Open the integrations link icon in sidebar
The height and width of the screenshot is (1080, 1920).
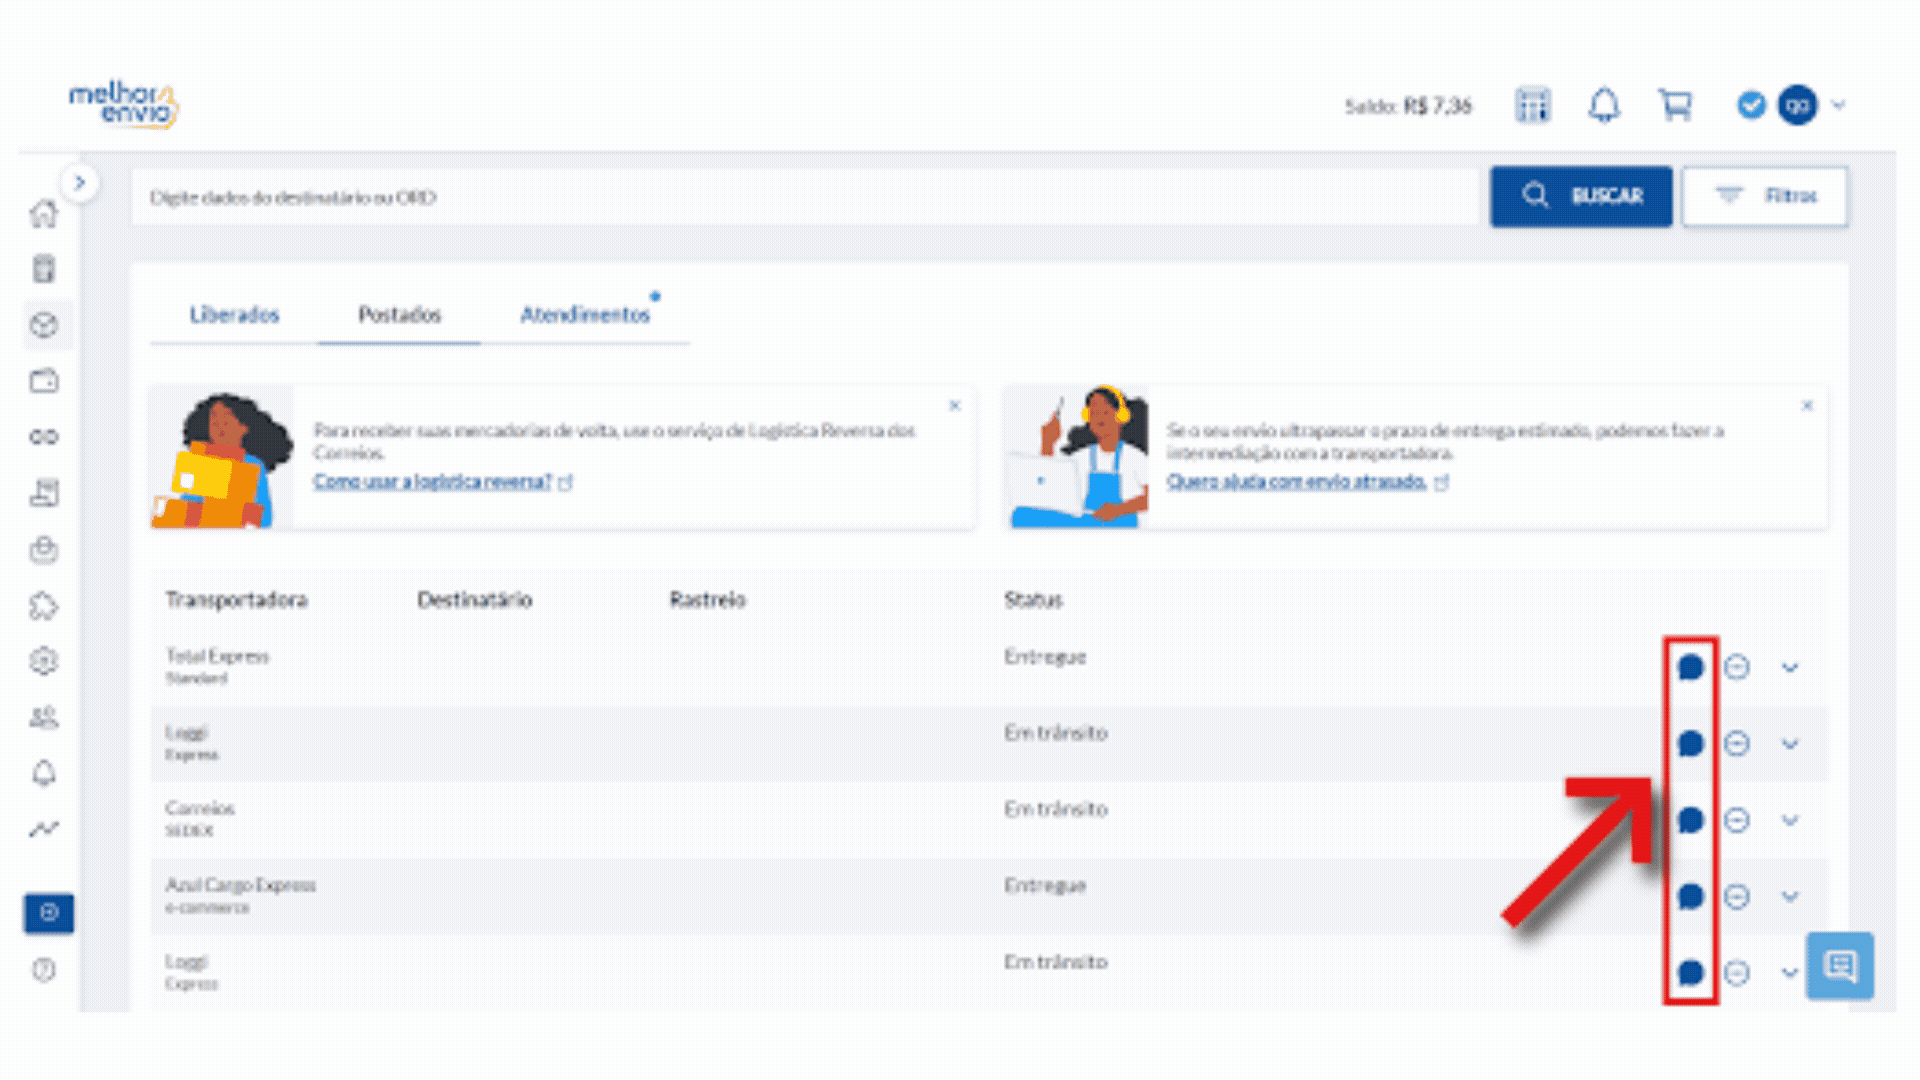pyautogui.click(x=44, y=437)
